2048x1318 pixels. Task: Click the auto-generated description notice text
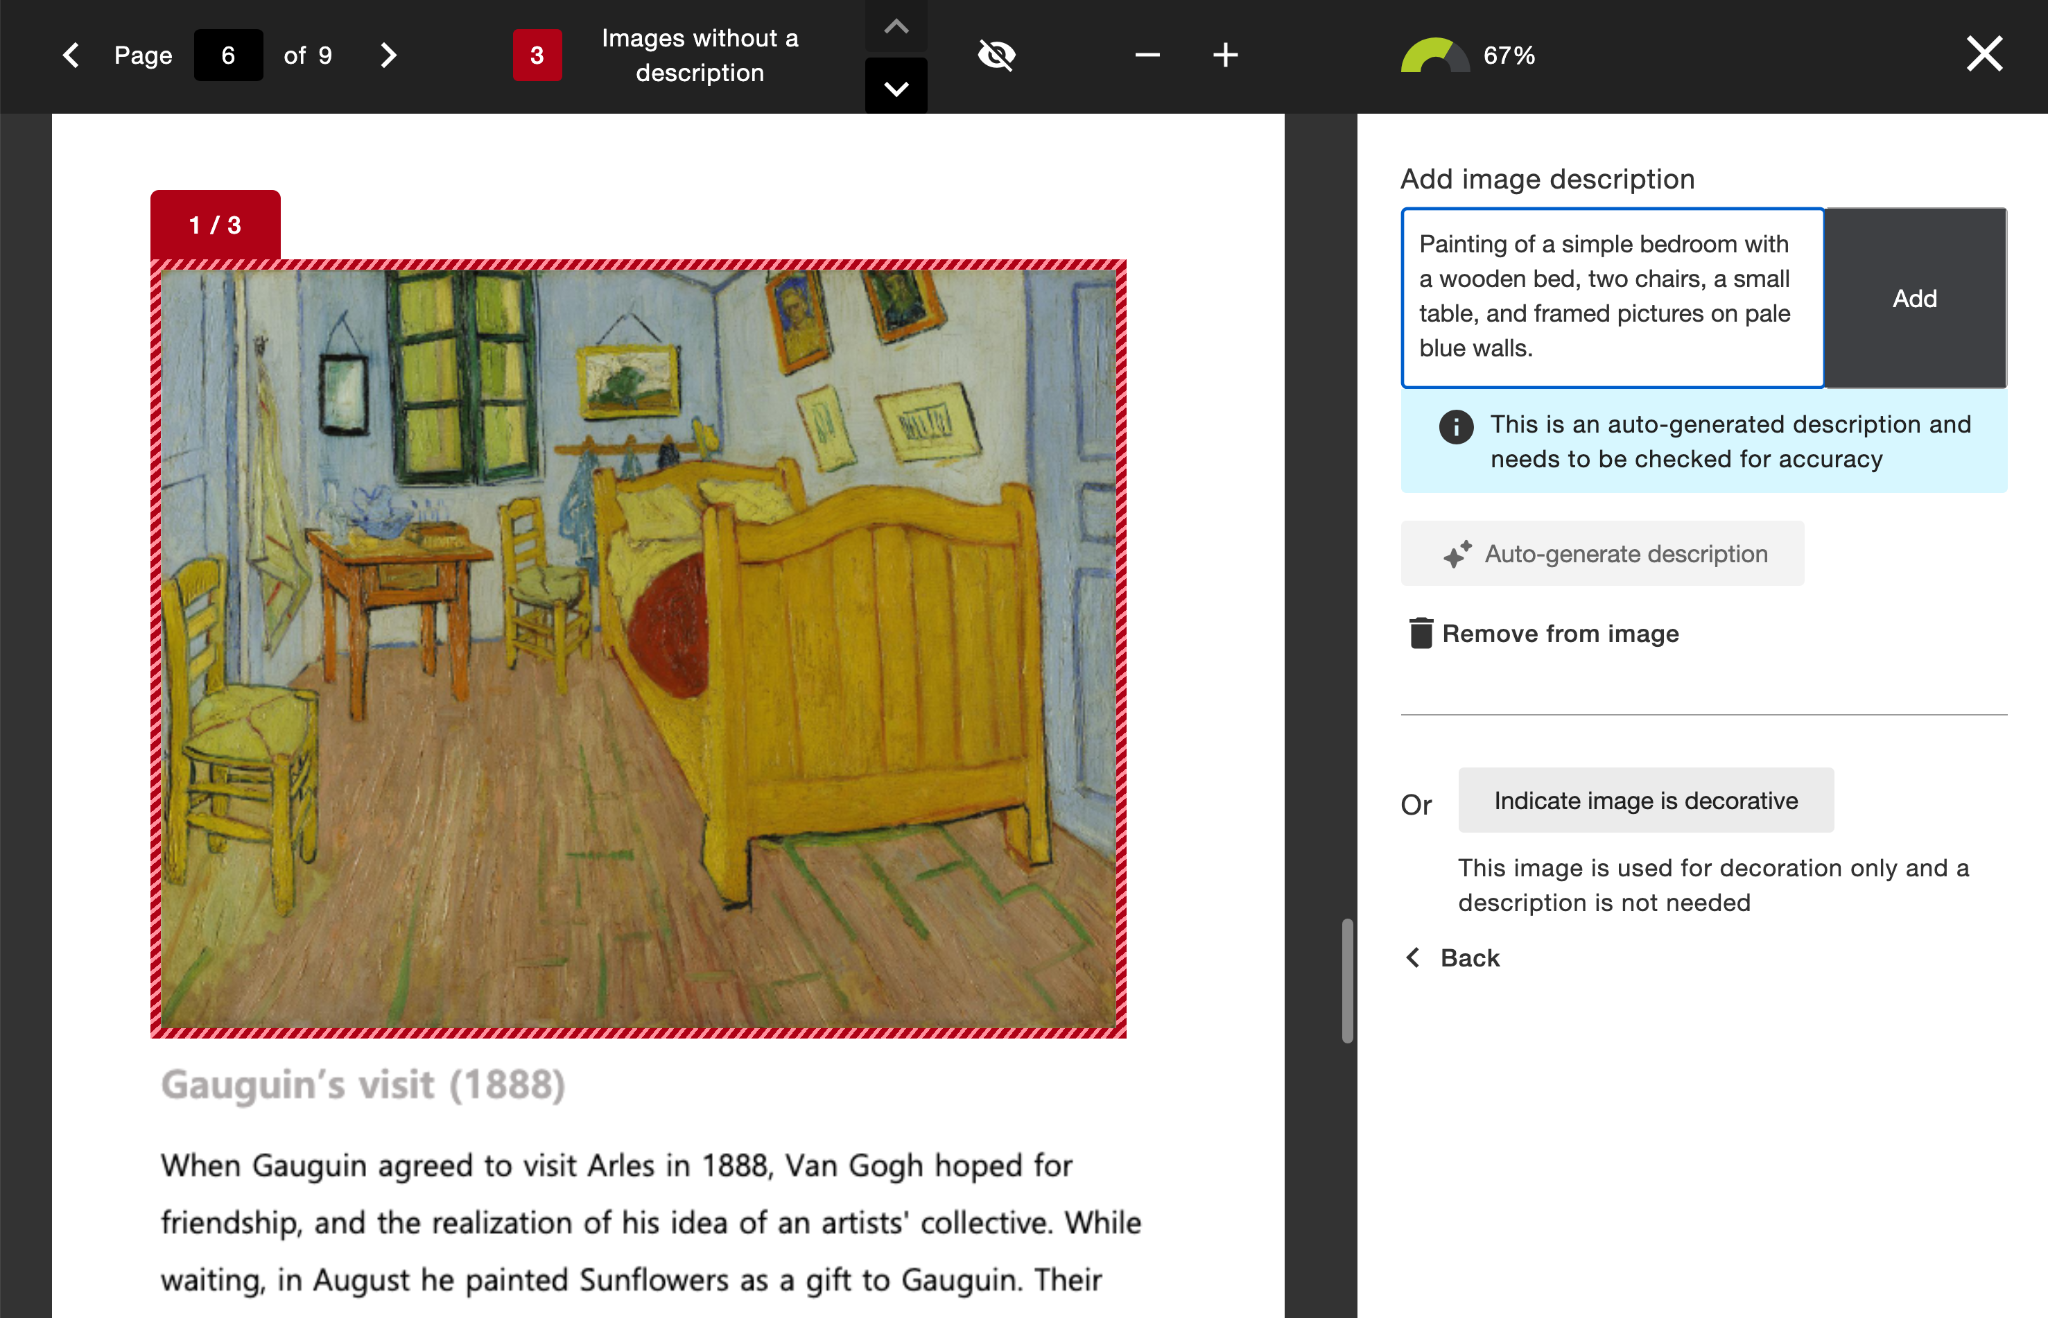point(1730,441)
